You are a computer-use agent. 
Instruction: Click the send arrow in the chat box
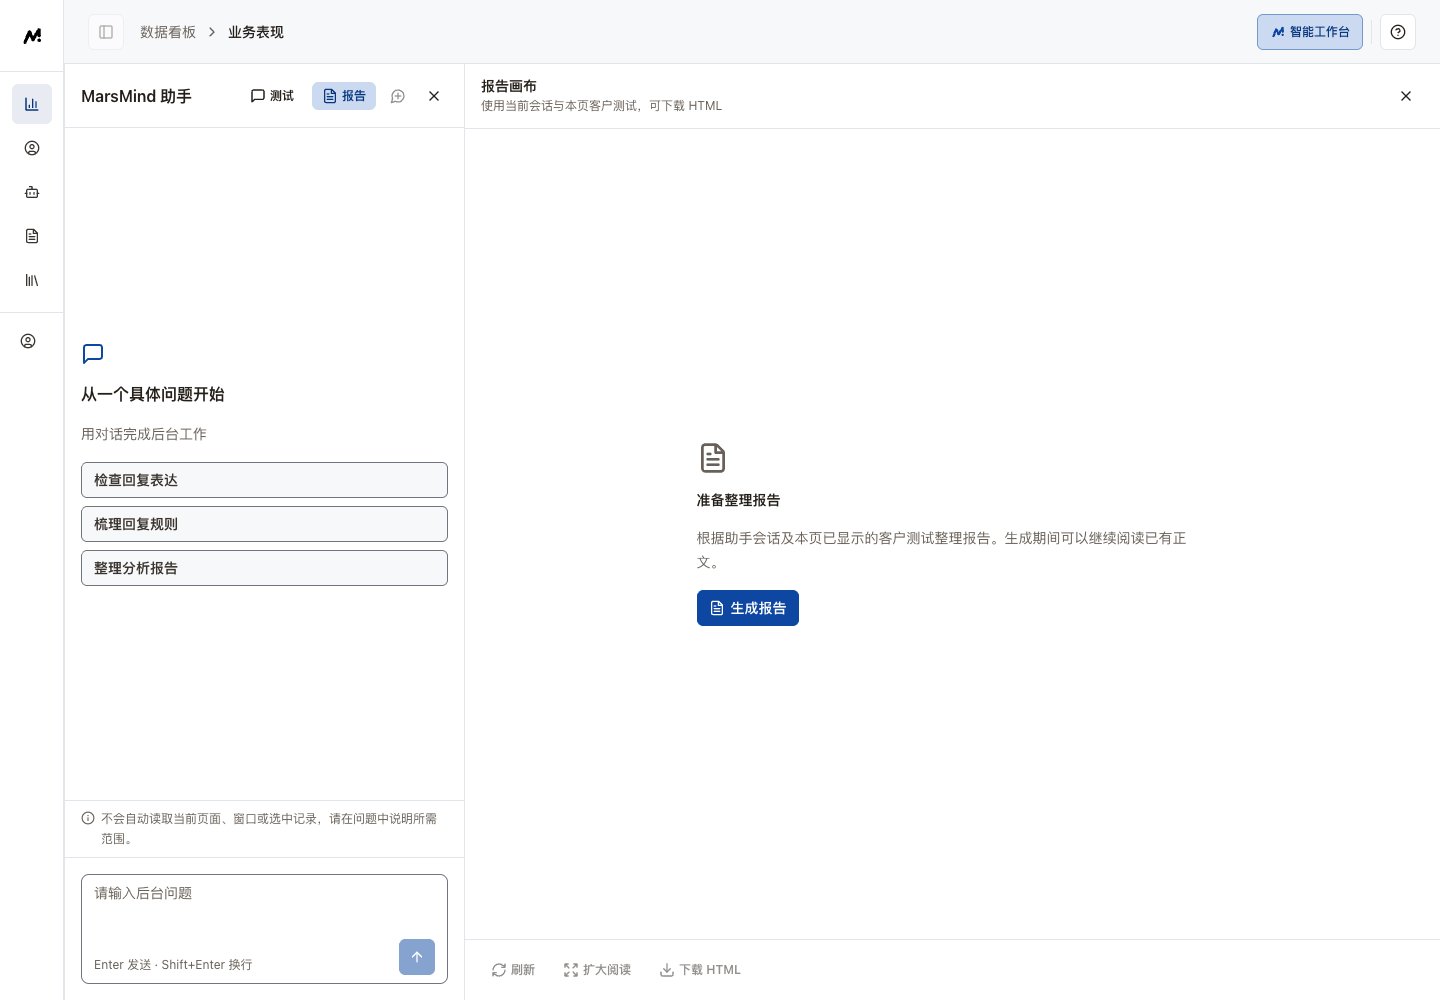tap(417, 957)
